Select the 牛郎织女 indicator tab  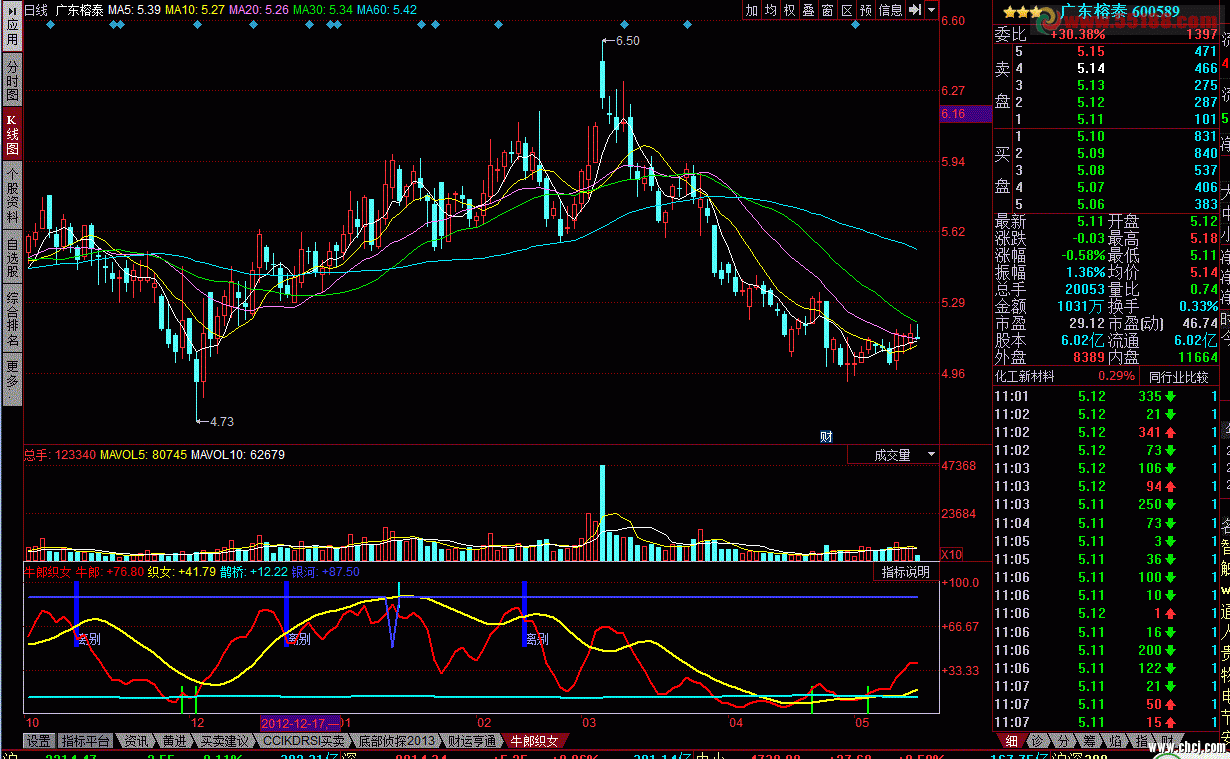(x=534, y=741)
